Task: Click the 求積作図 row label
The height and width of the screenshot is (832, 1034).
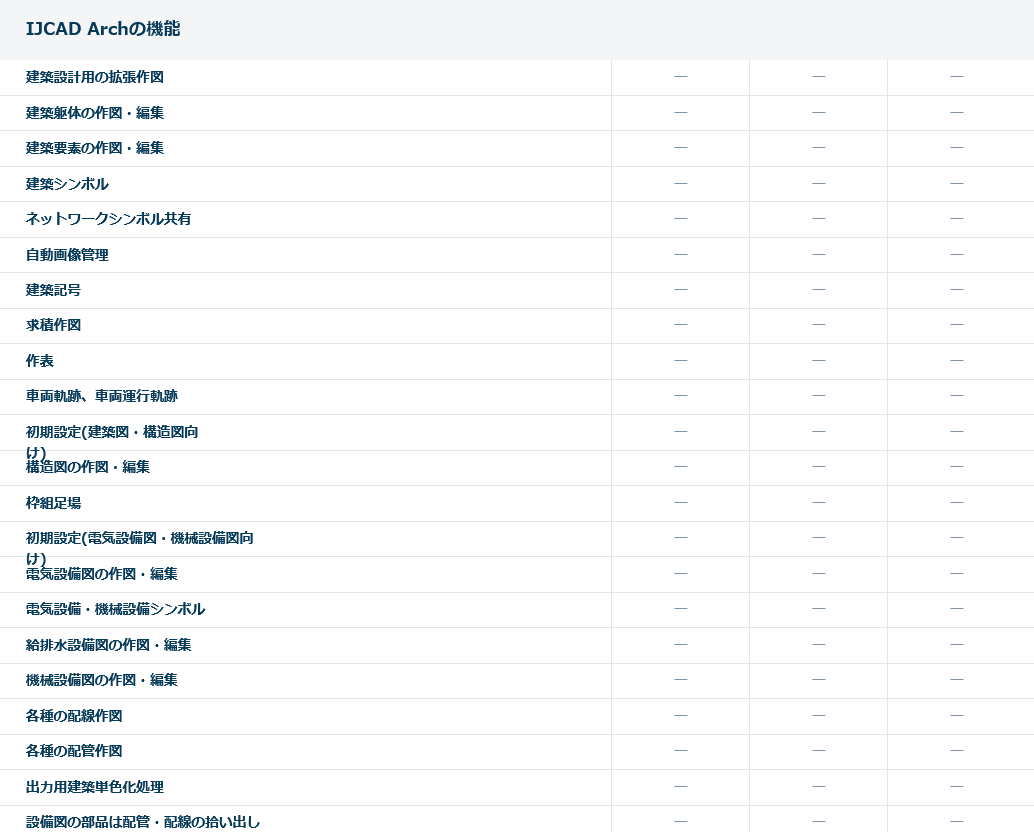Action: click(53, 325)
